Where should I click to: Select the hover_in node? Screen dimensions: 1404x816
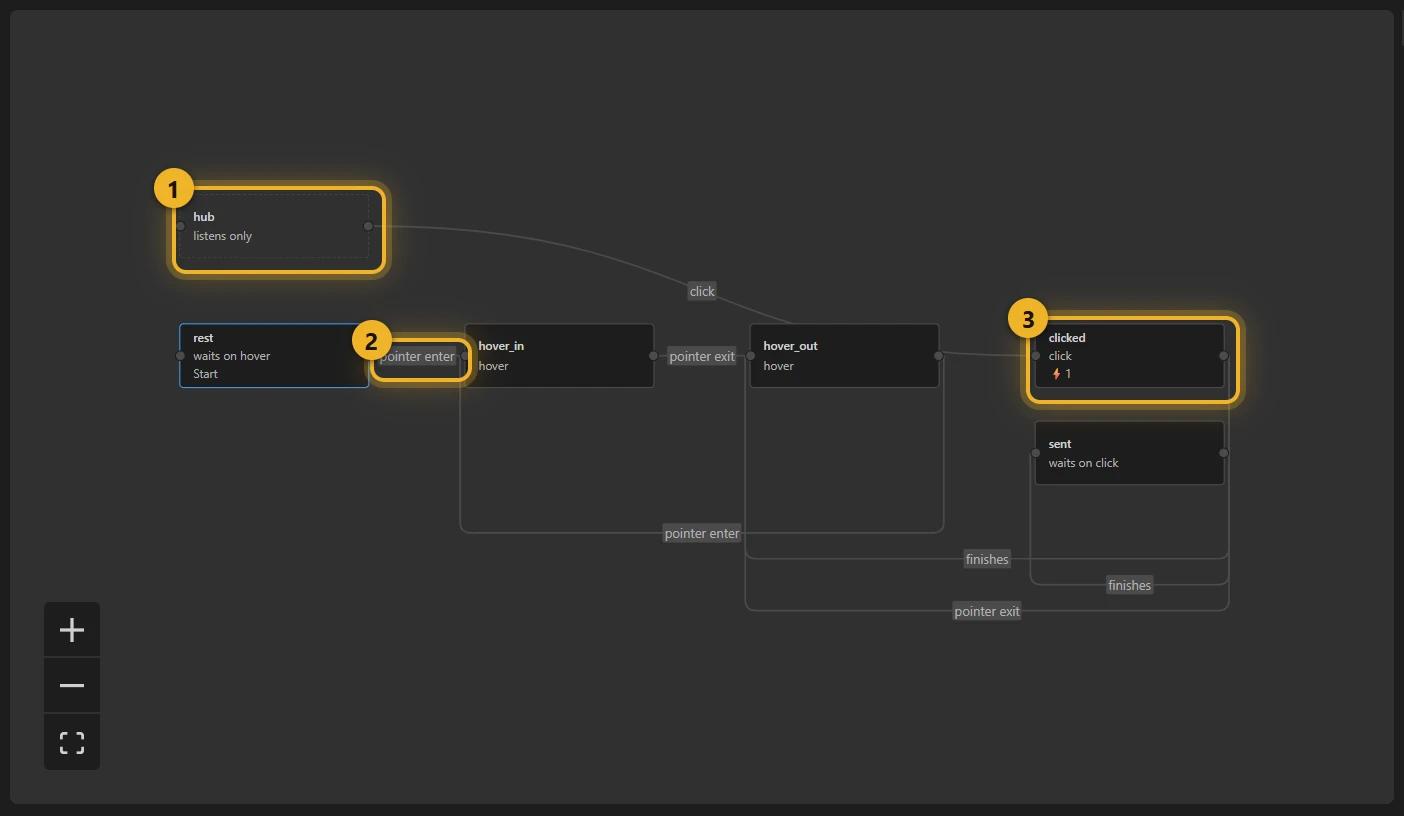(x=559, y=355)
